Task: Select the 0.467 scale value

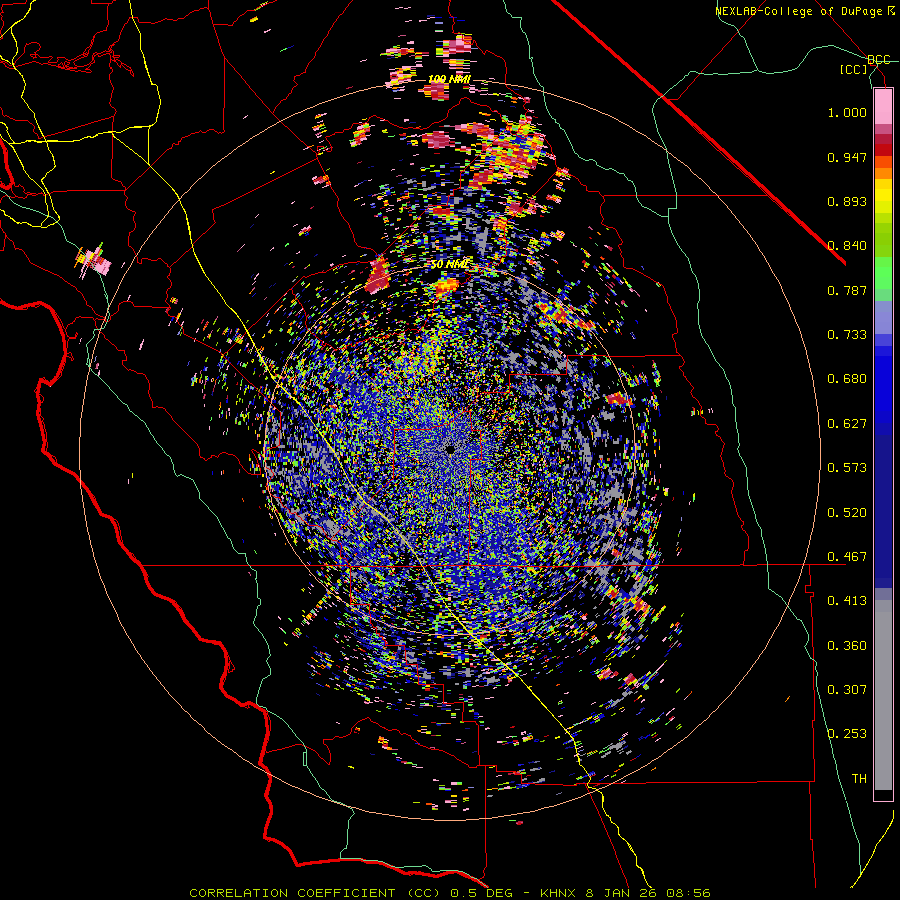Action: [847, 557]
